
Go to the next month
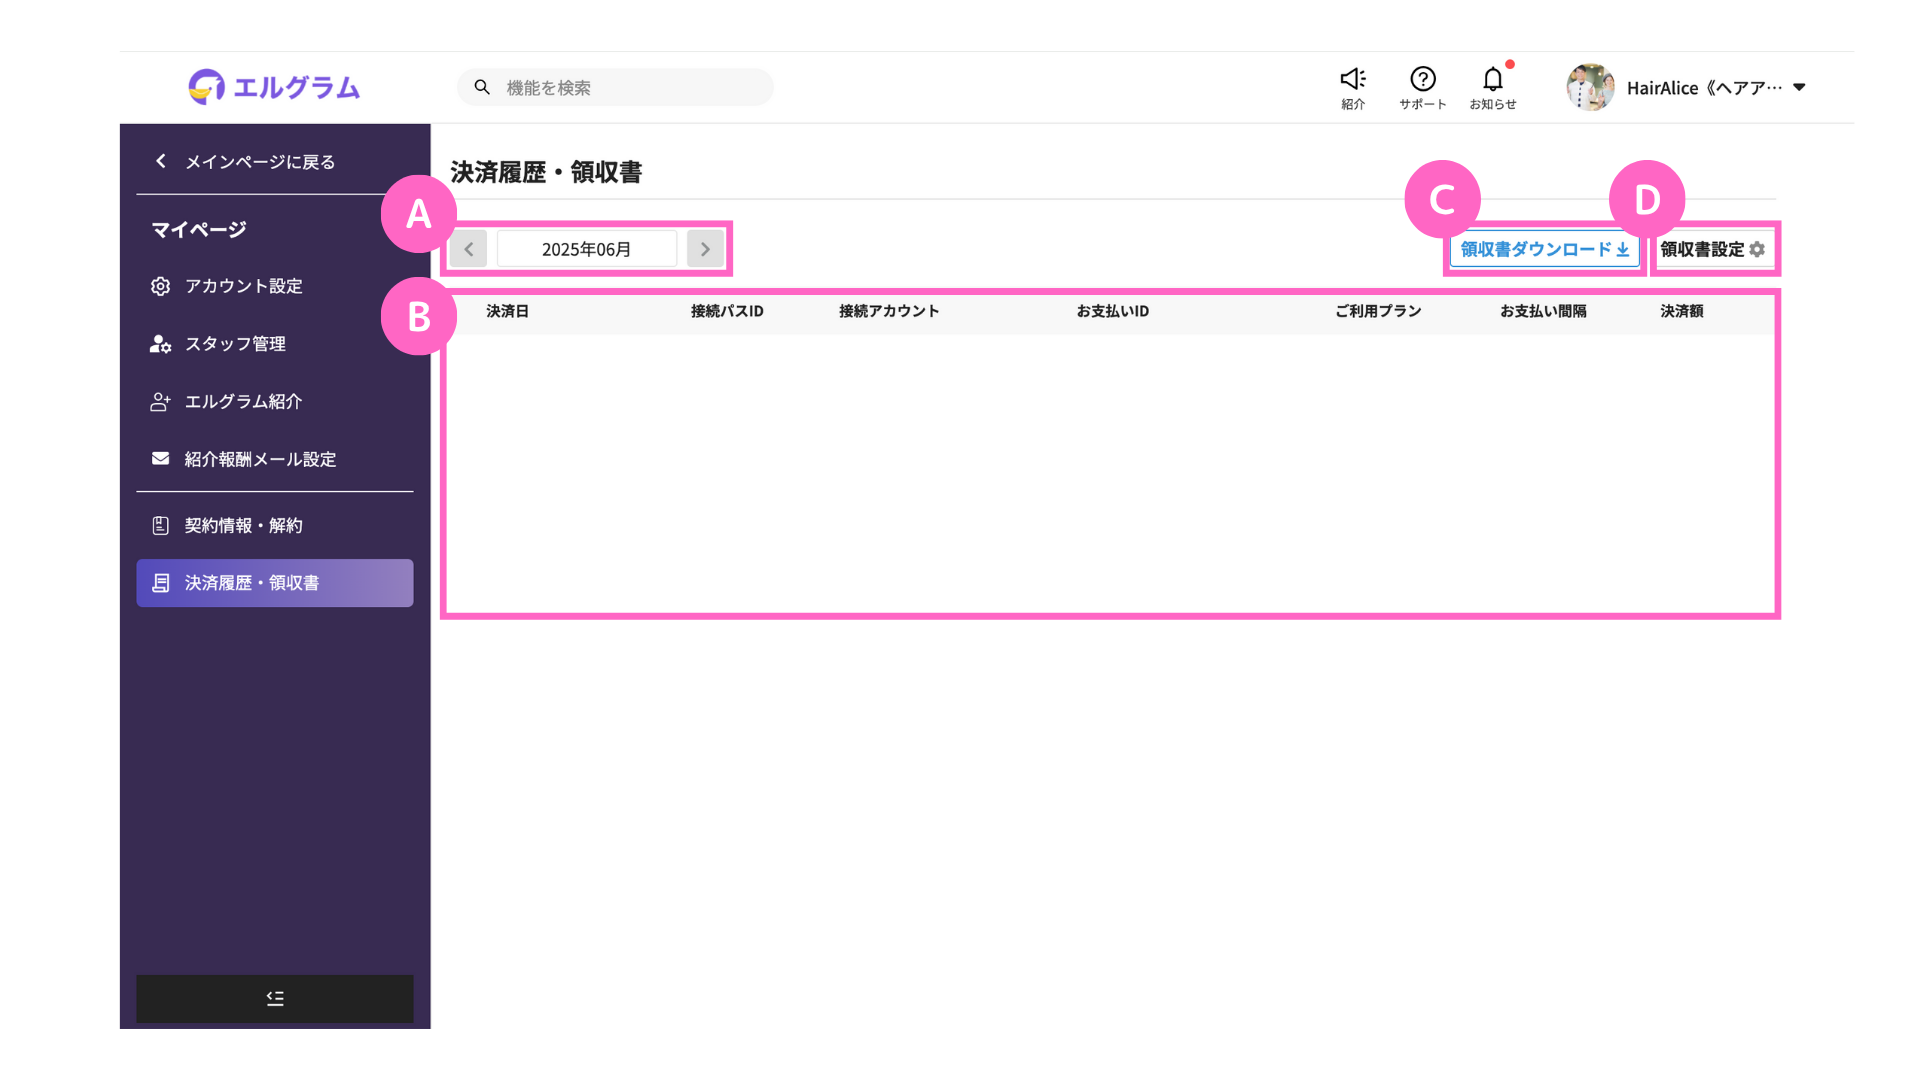pos(705,249)
